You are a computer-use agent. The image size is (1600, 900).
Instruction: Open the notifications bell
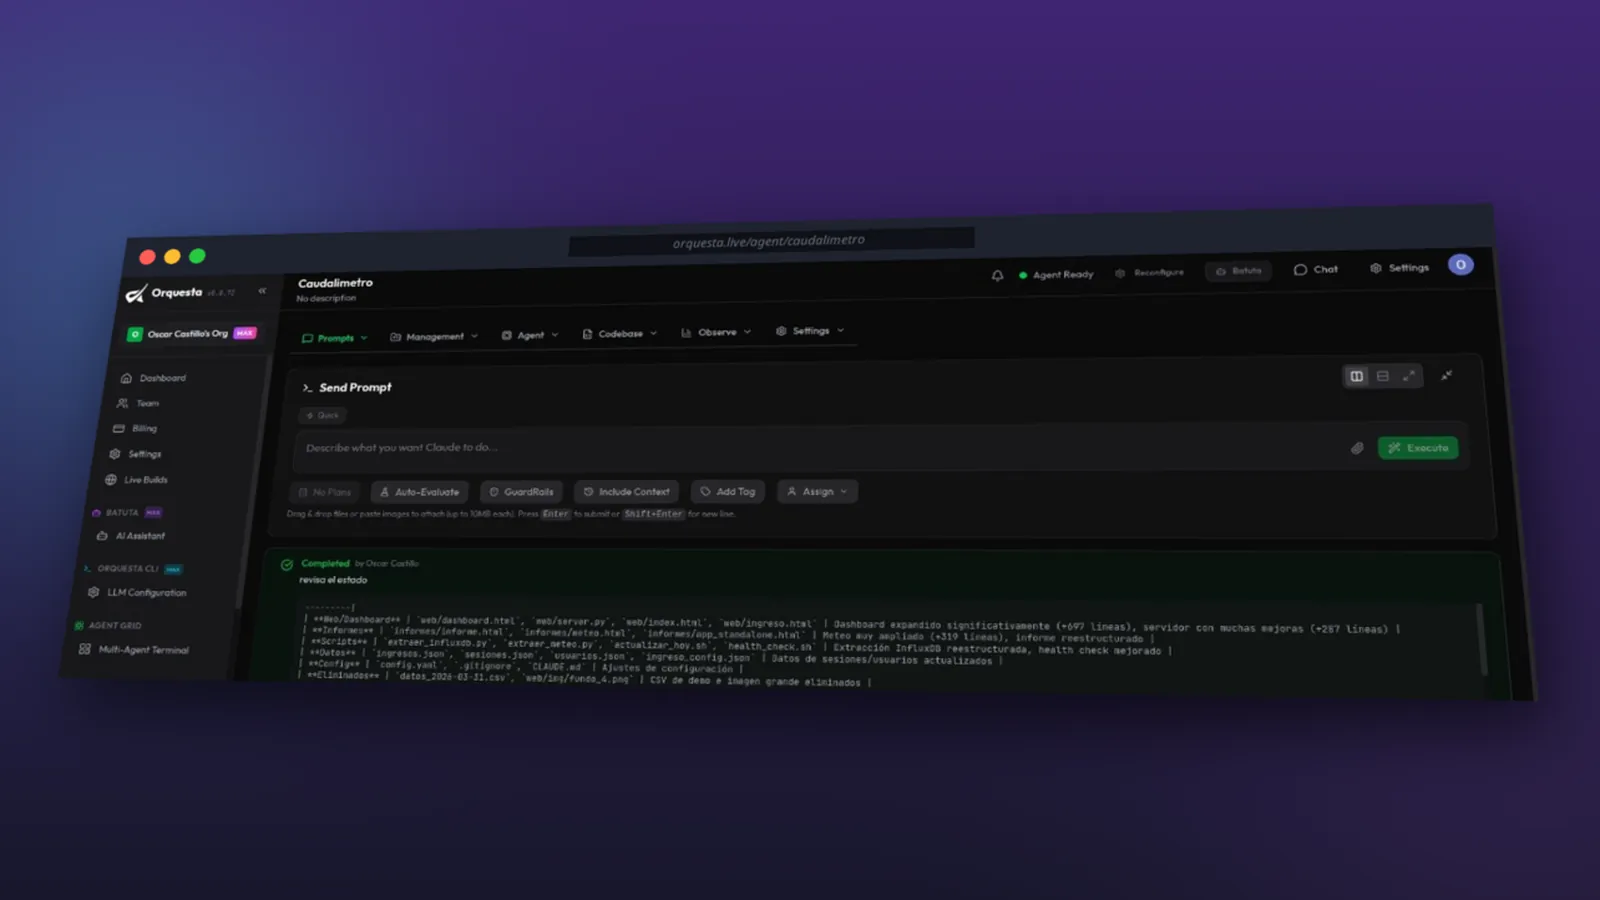[x=997, y=275]
